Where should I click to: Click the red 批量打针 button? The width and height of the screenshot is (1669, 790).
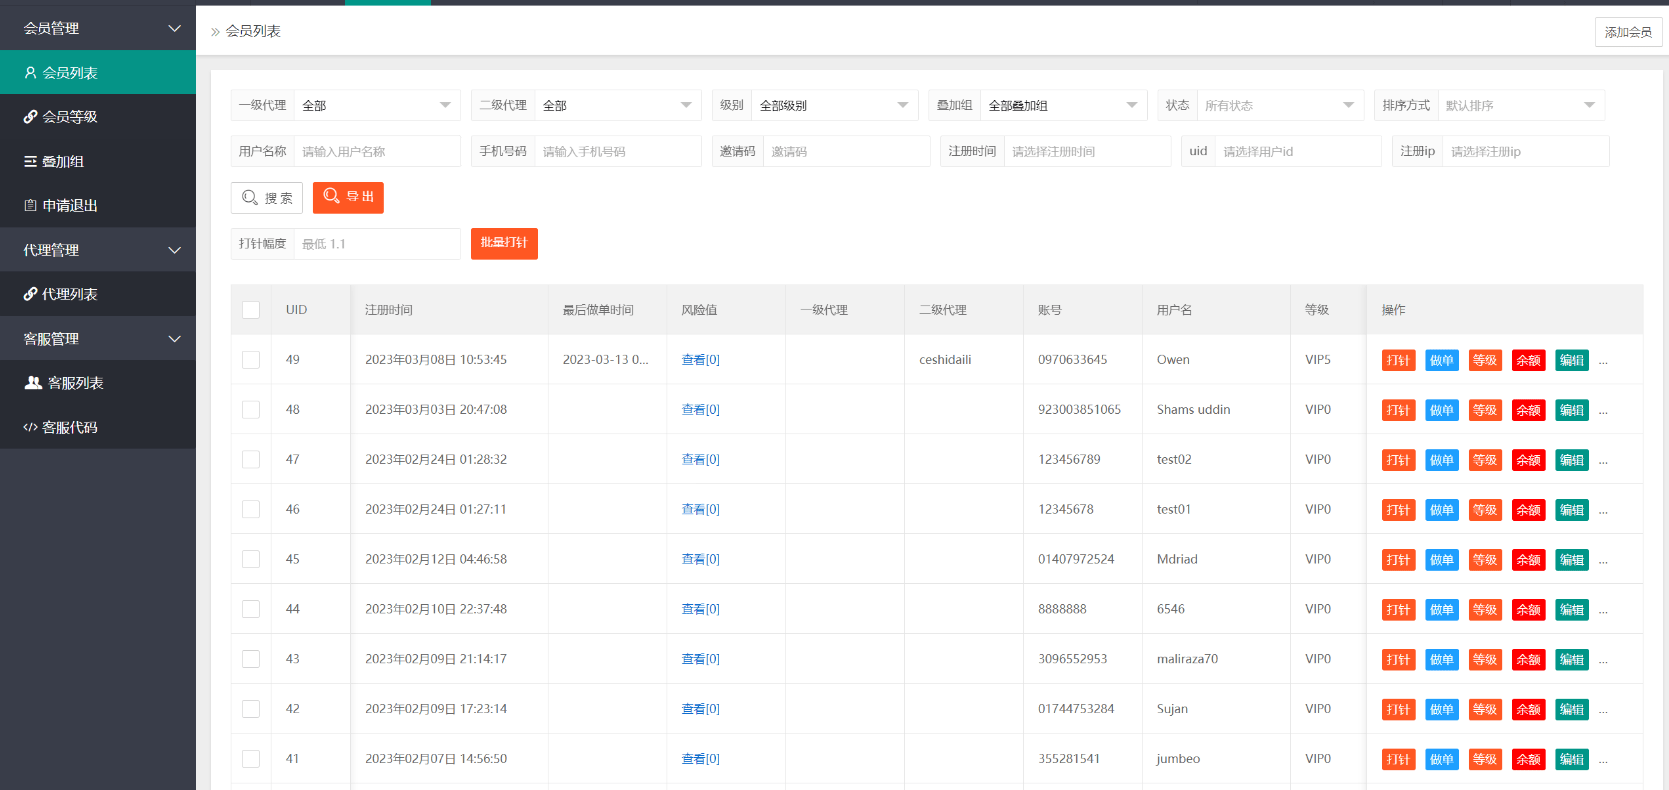(504, 243)
